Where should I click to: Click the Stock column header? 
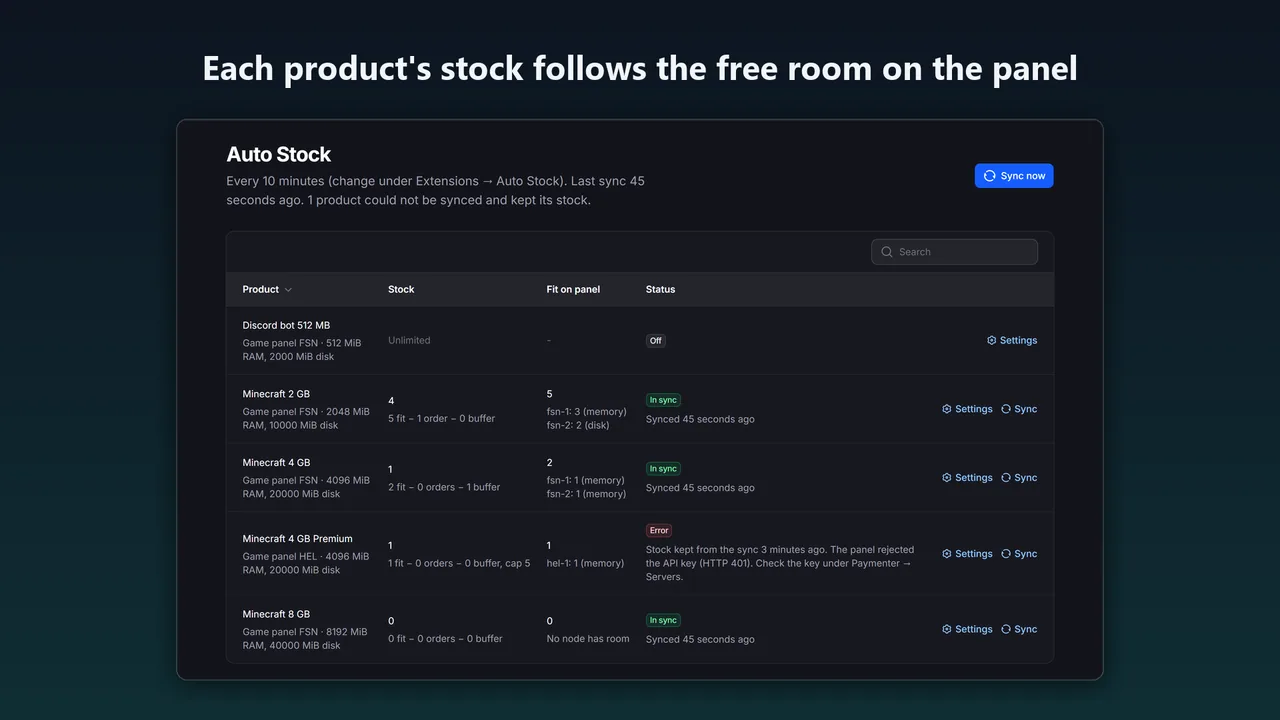point(401,289)
